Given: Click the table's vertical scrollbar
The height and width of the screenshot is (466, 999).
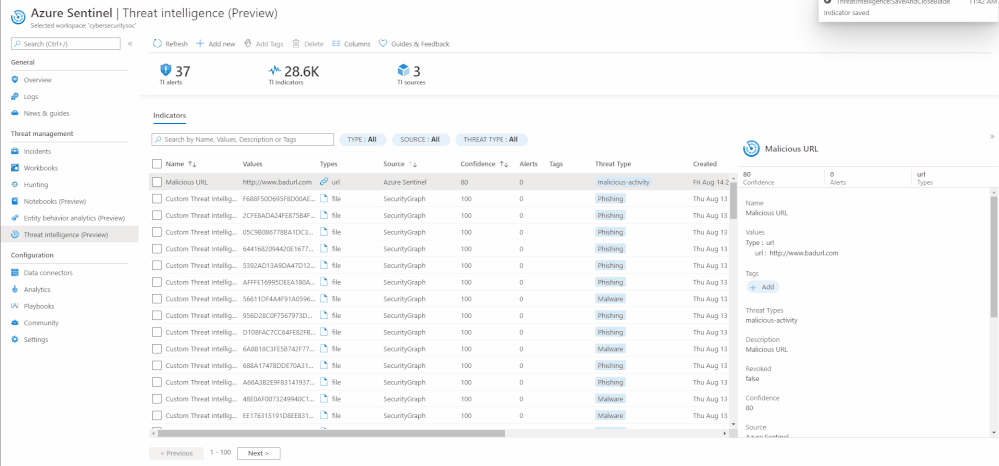Looking at the screenshot, I should [x=733, y=200].
